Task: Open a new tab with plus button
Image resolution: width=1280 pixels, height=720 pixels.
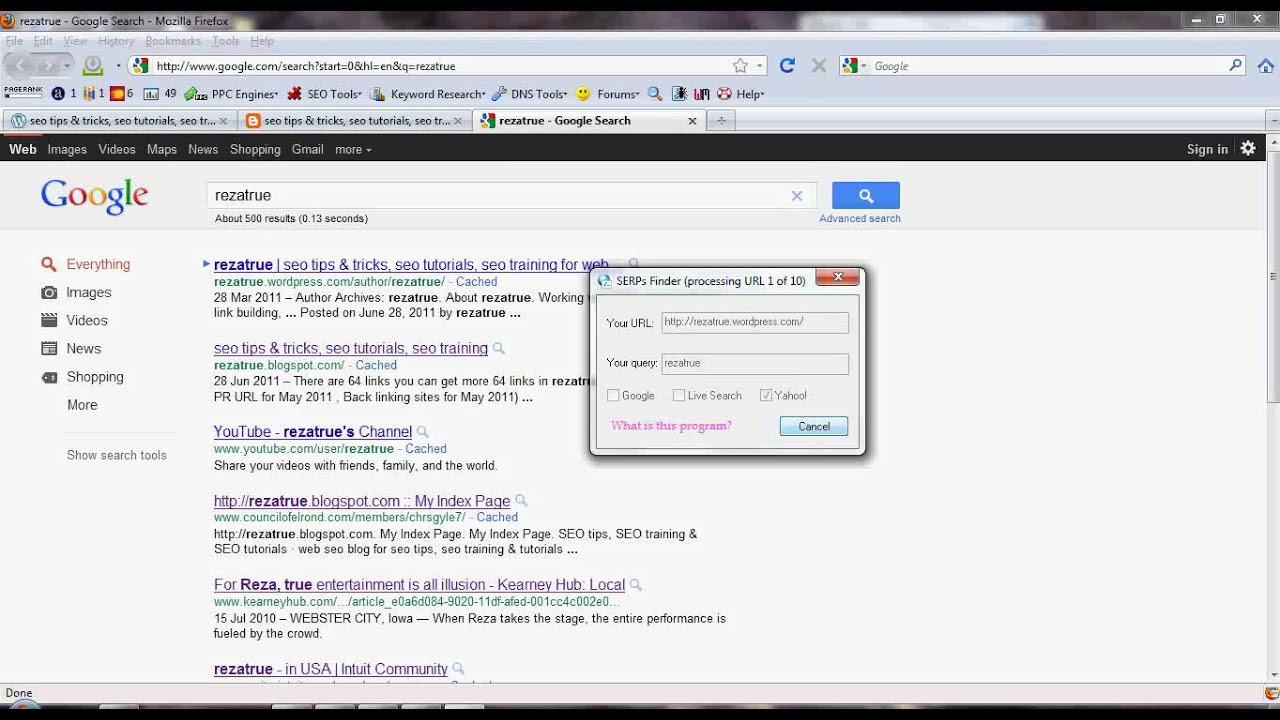Action: coord(720,120)
